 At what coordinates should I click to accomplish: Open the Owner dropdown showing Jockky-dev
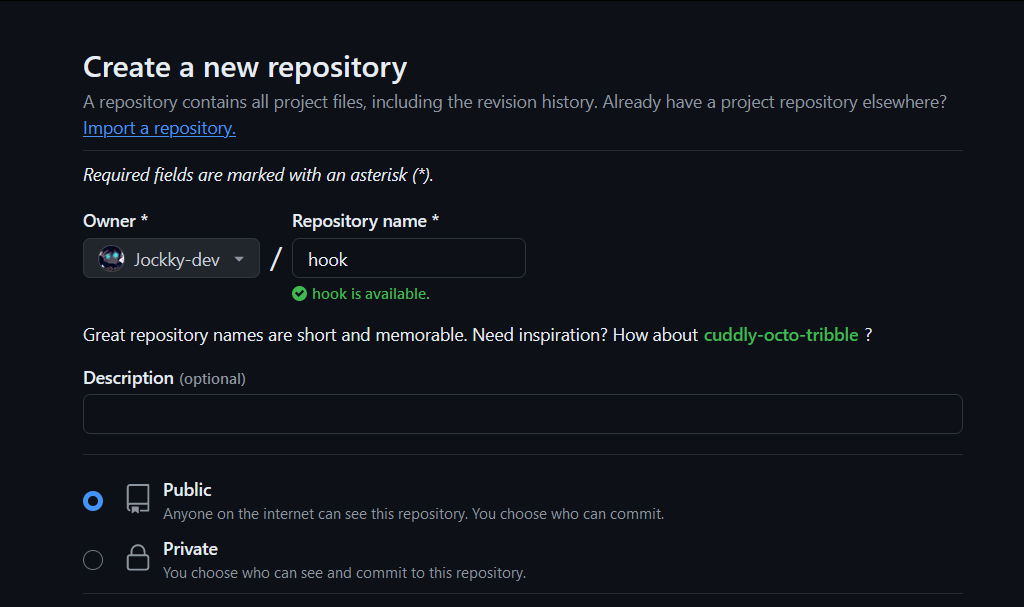click(x=171, y=258)
